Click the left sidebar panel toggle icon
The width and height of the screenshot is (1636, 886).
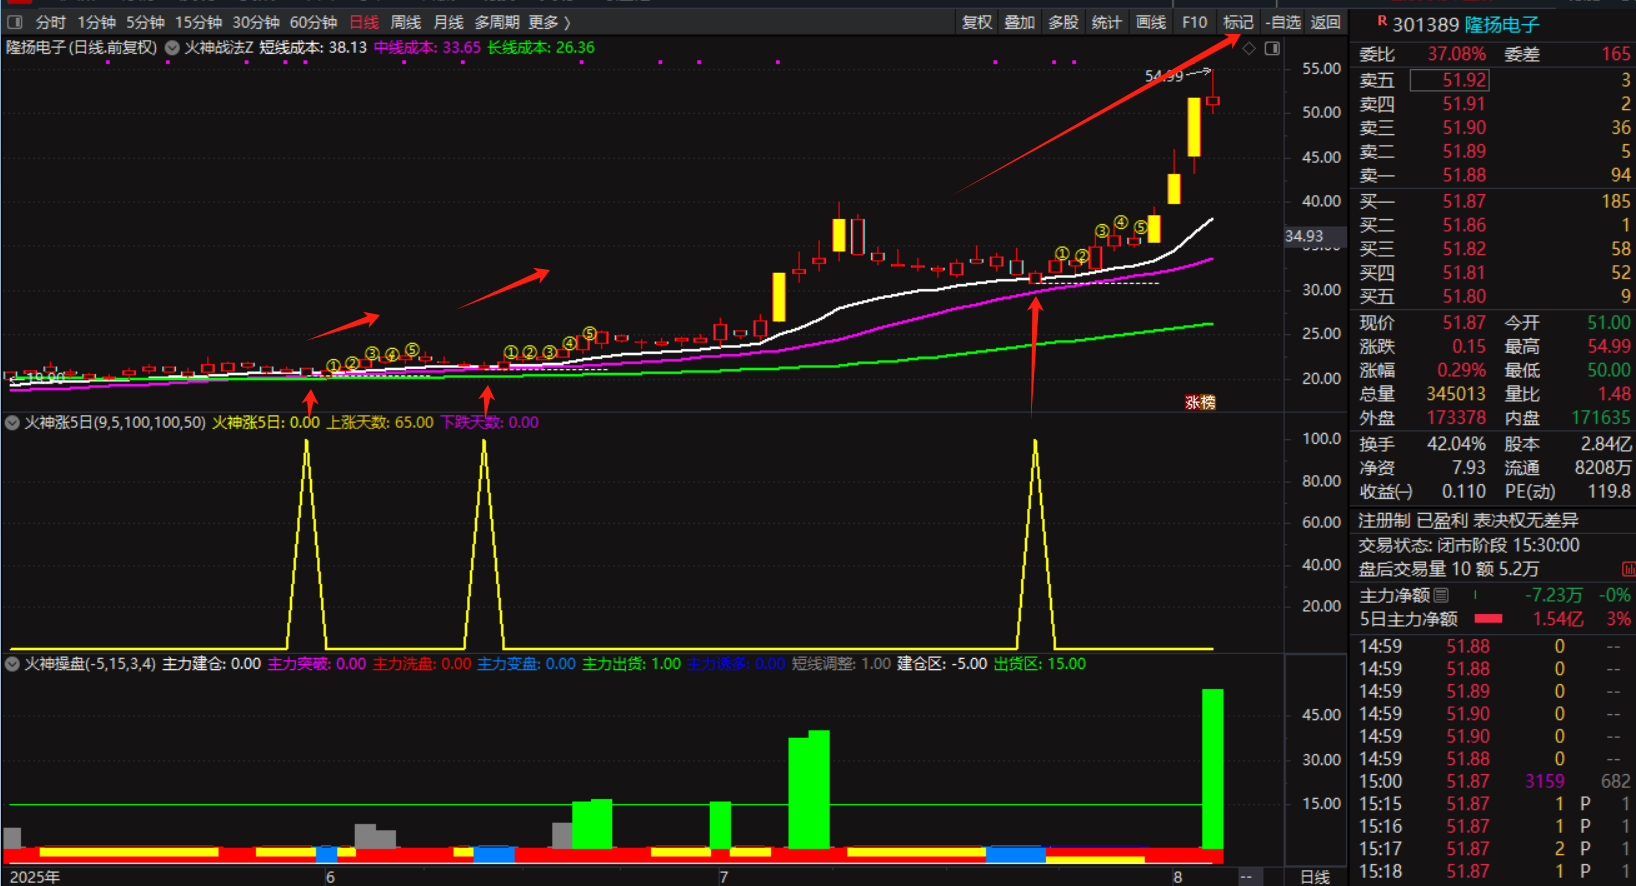click(x=15, y=22)
